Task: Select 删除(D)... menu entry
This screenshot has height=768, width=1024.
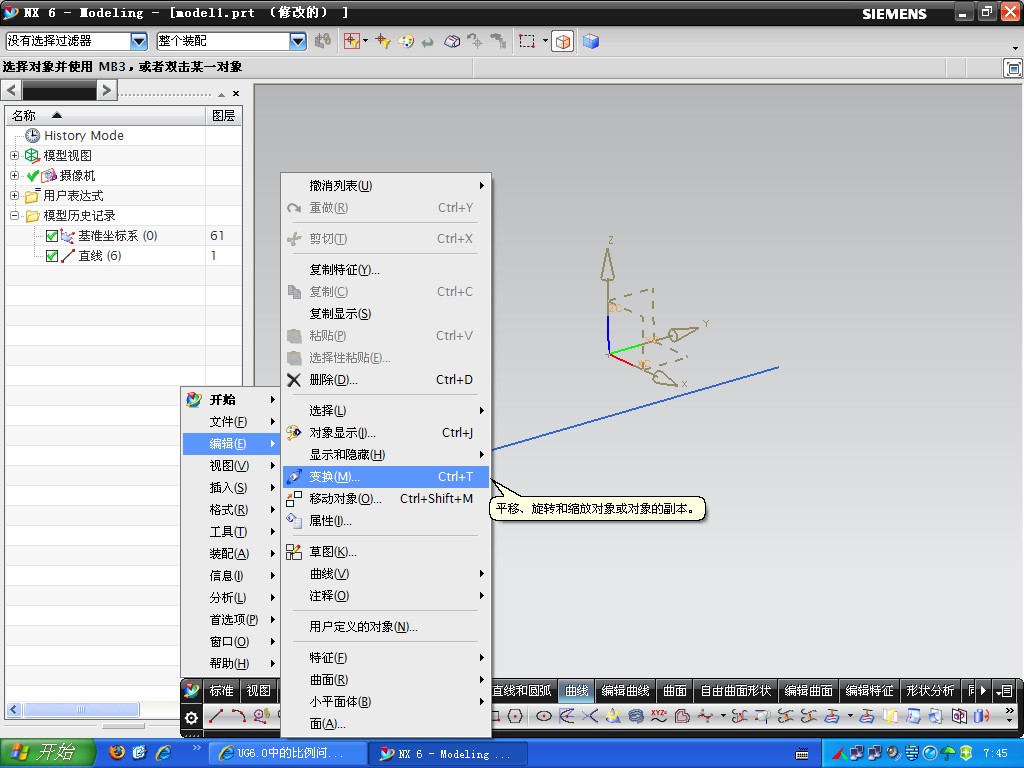Action: pos(386,379)
